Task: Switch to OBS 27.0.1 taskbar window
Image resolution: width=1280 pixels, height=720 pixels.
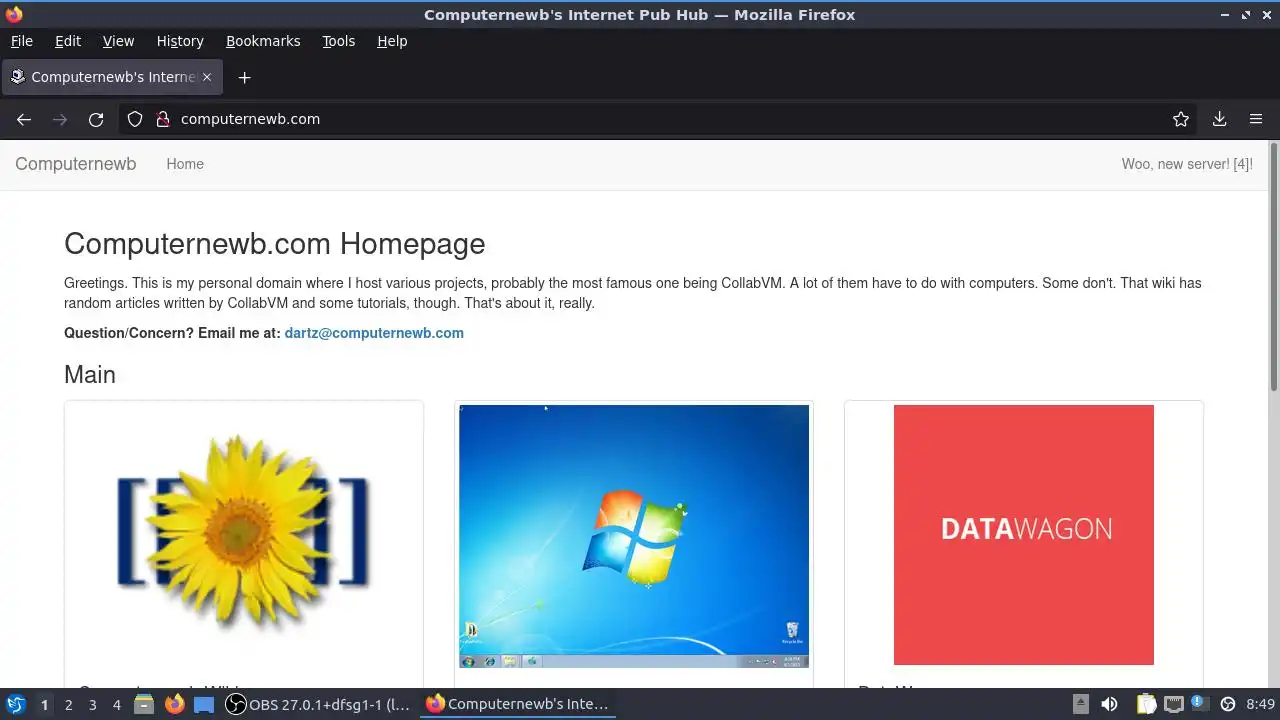Action: click(318, 704)
